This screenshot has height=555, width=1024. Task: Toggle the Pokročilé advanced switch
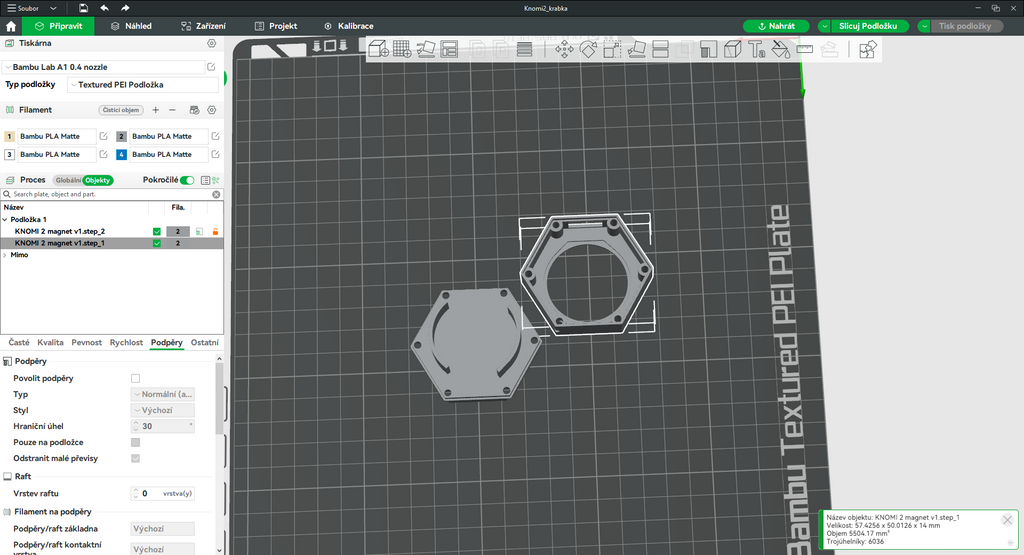[187, 180]
